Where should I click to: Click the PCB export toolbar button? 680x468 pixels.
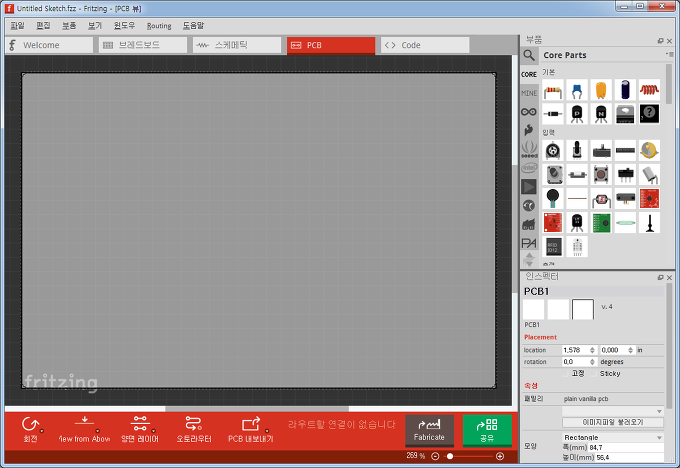coord(251,430)
